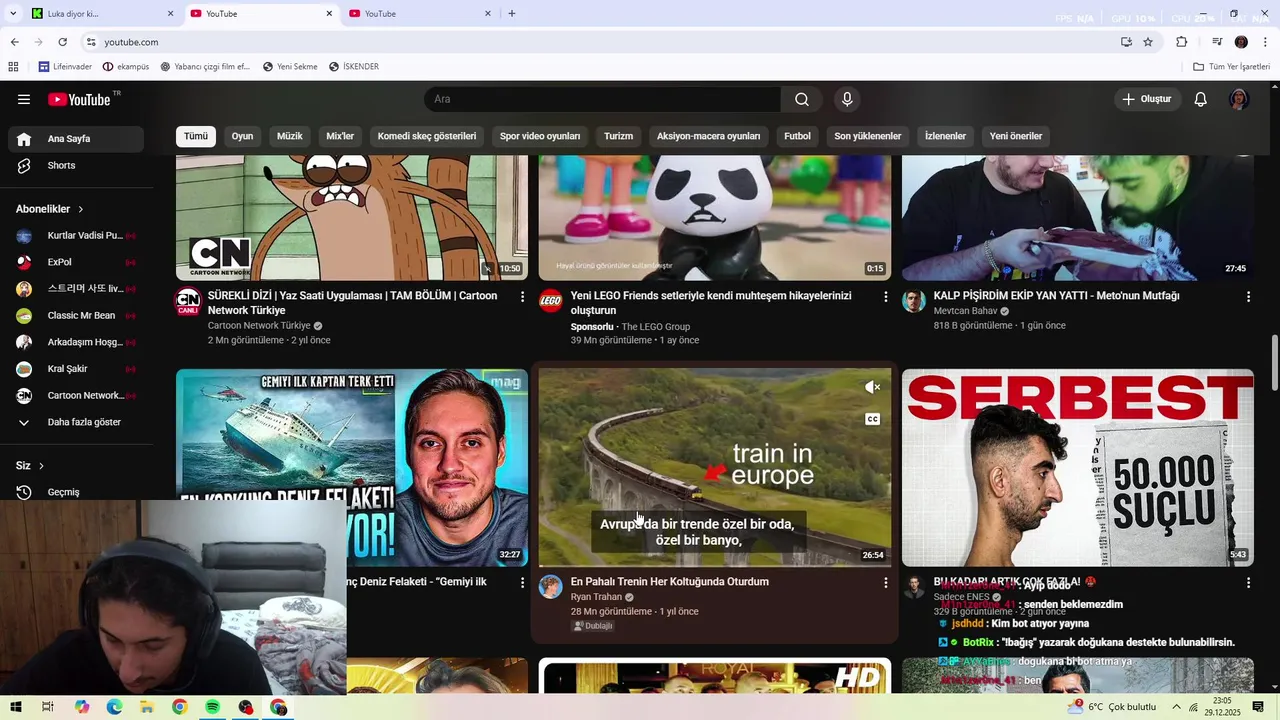Open options menu for Cartoon Network video

click(x=522, y=297)
